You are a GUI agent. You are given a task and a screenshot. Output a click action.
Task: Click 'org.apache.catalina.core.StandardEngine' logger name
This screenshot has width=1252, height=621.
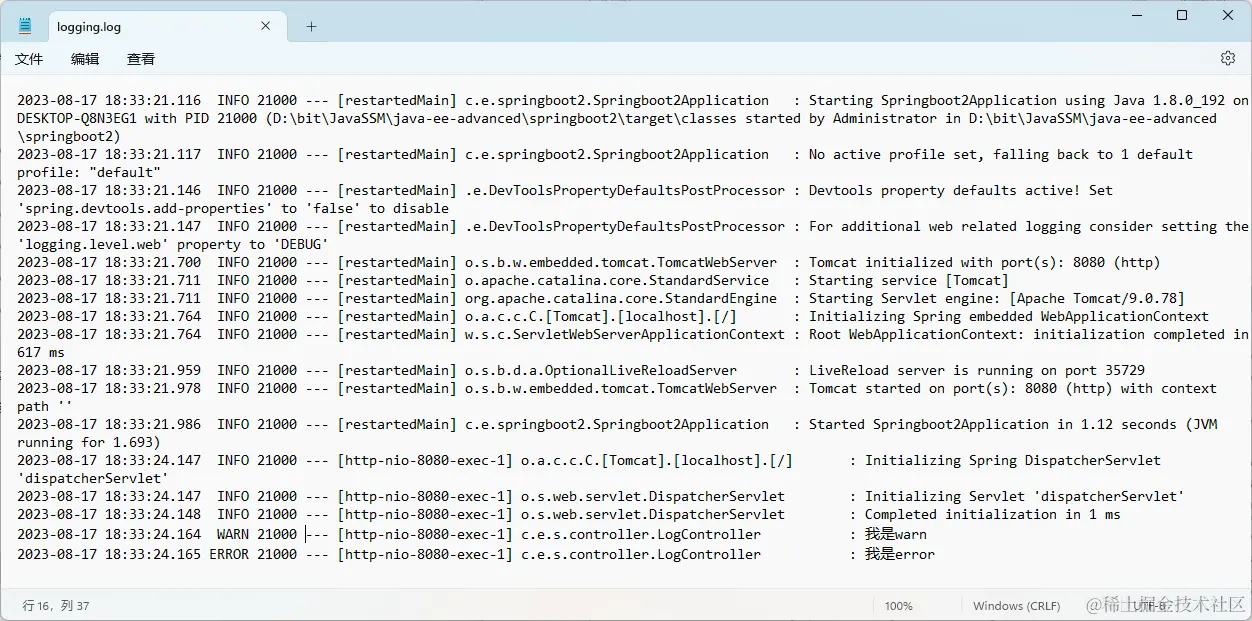point(621,298)
